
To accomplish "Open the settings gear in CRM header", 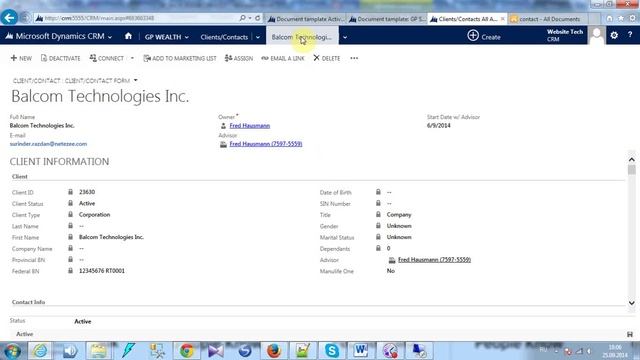I will pyautogui.click(x=614, y=36).
